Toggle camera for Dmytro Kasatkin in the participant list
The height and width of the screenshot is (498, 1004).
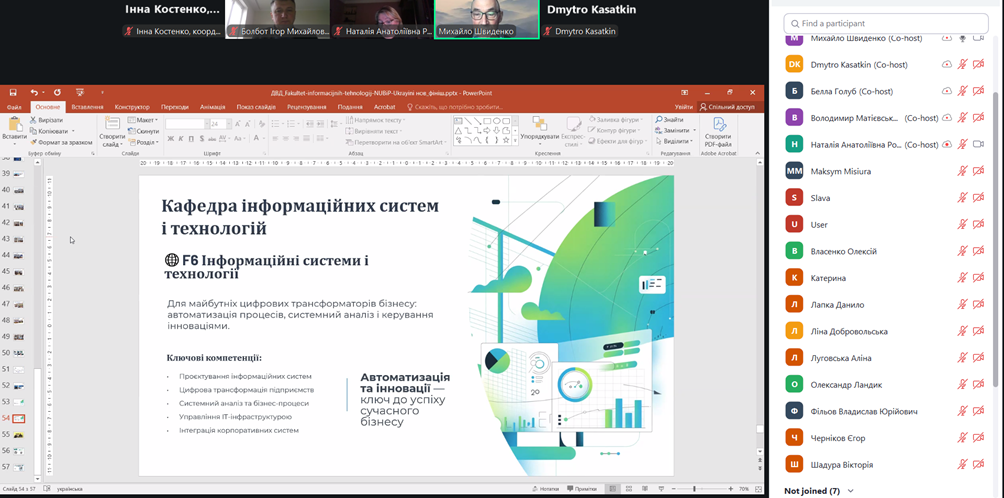click(979, 64)
